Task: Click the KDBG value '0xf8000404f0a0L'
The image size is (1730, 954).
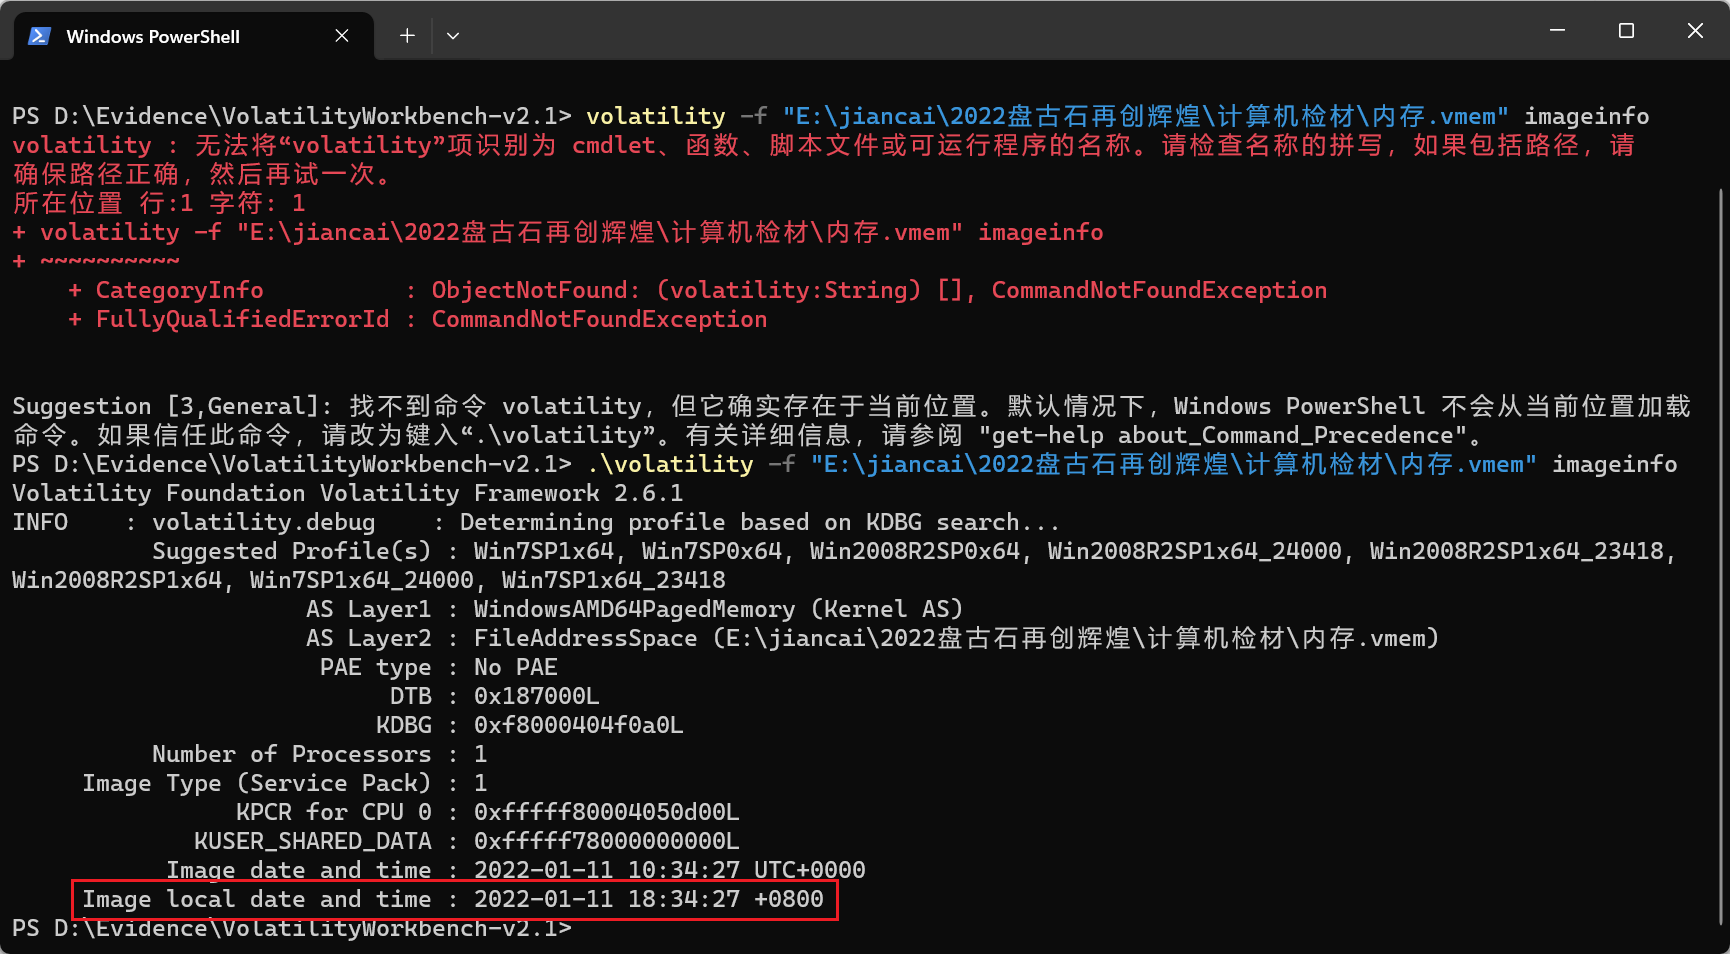Action: pyautogui.click(x=578, y=725)
